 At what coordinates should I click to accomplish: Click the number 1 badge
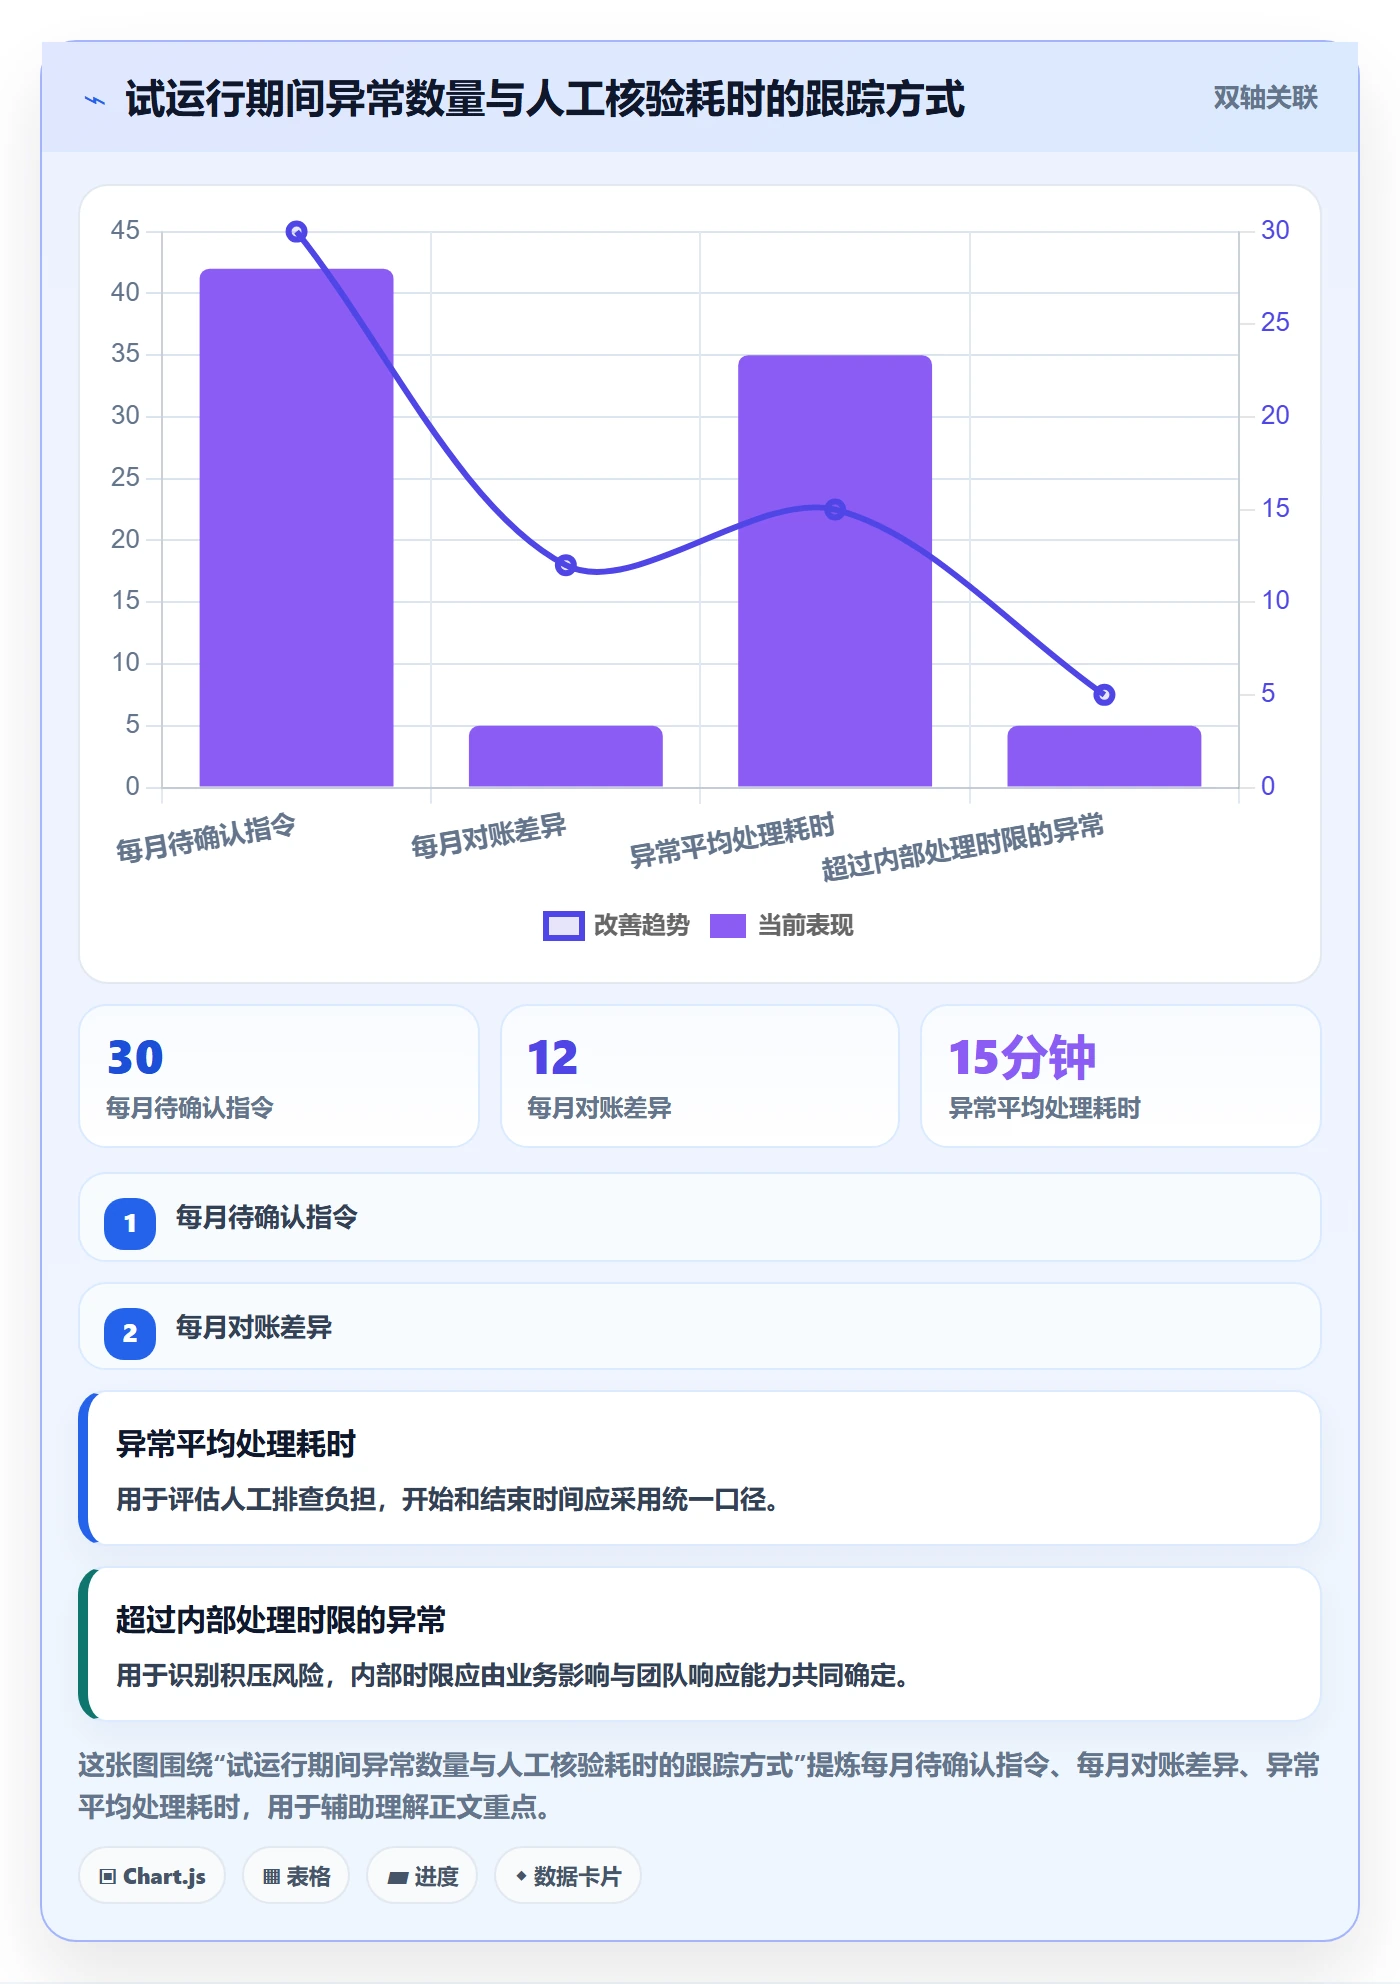(130, 1223)
